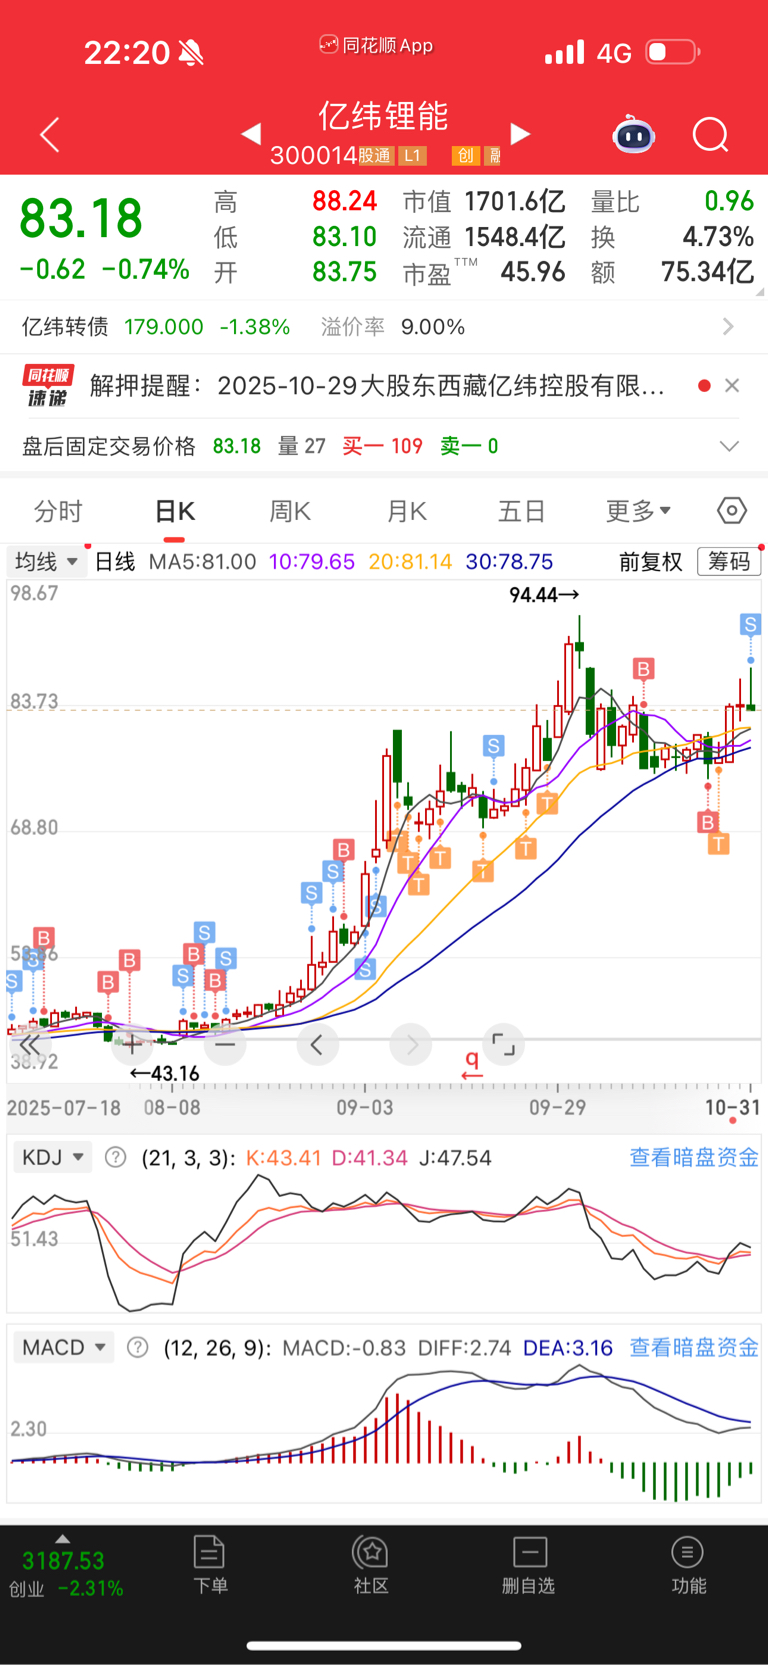Screen dimensions: 768x1665
Task: Select the 日K chart tab
Action: click(x=175, y=511)
